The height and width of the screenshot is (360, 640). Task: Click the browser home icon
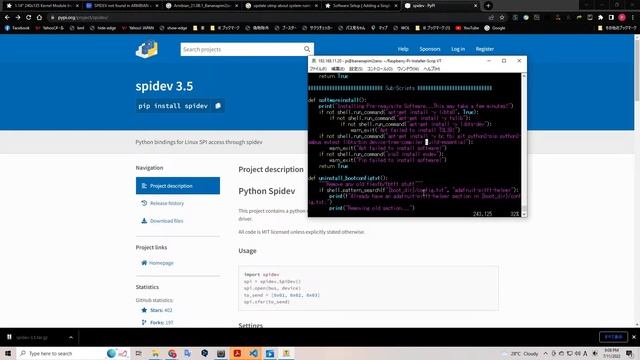click(39, 18)
